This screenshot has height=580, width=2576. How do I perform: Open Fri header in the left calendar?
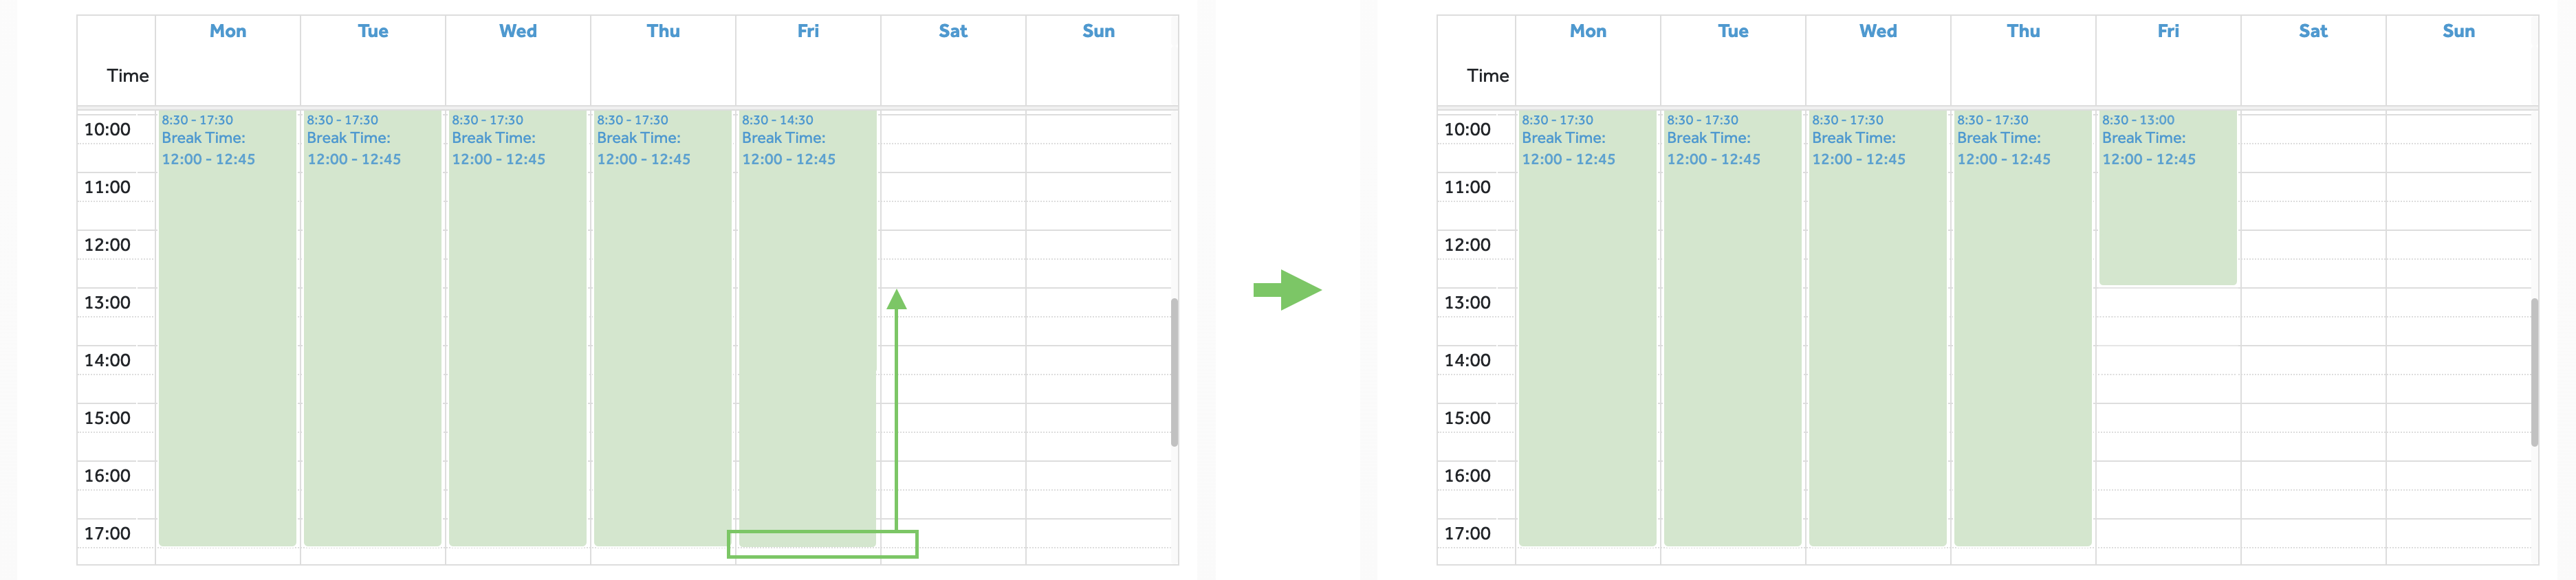808,31
